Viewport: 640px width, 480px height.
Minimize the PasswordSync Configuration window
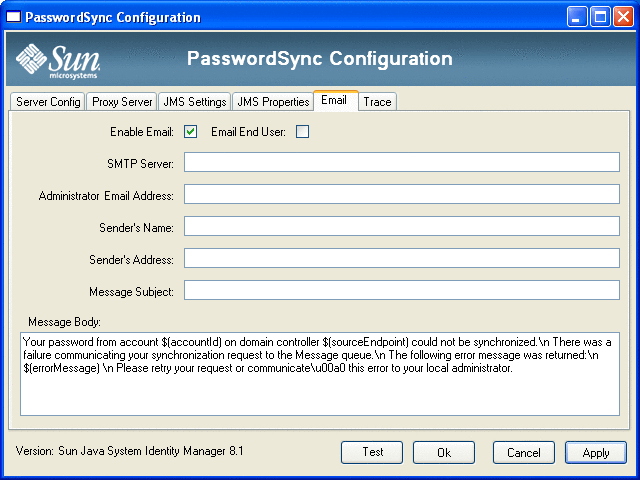(x=577, y=17)
